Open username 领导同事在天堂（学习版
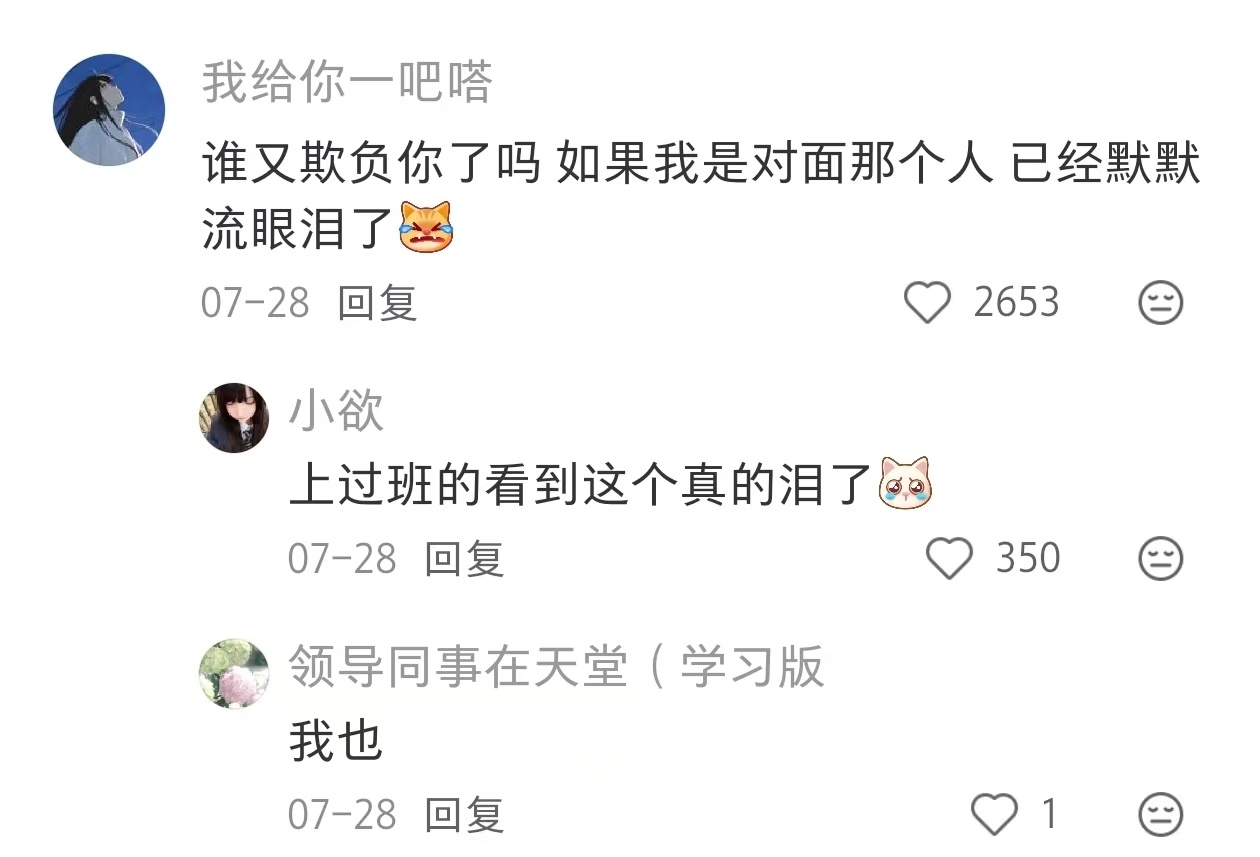Screen dimensions: 1260x857 [557, 666]
